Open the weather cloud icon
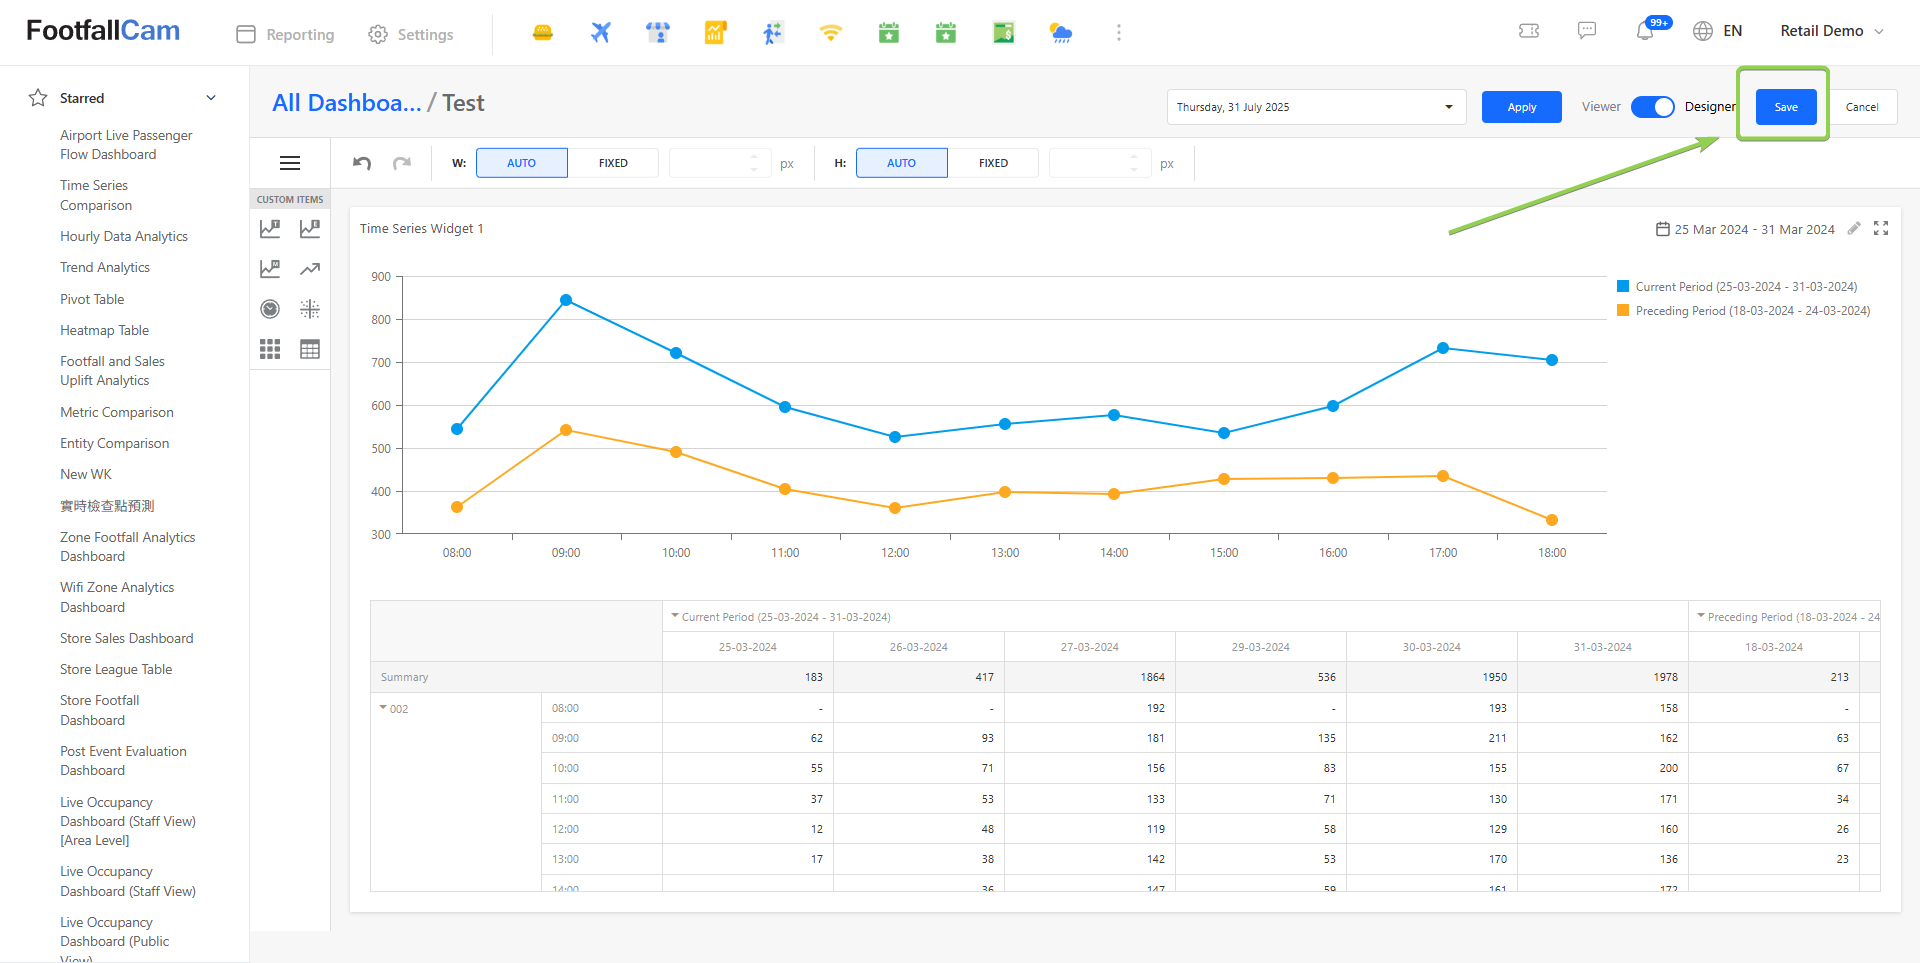The height and width of the screenshot is (963, 1920). coord(1061,33)
